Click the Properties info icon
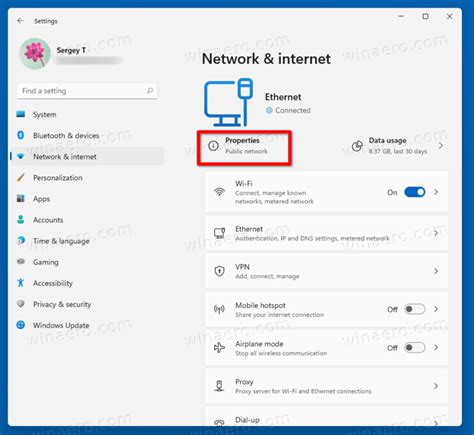The image size is (474, 435). point(213,146)
